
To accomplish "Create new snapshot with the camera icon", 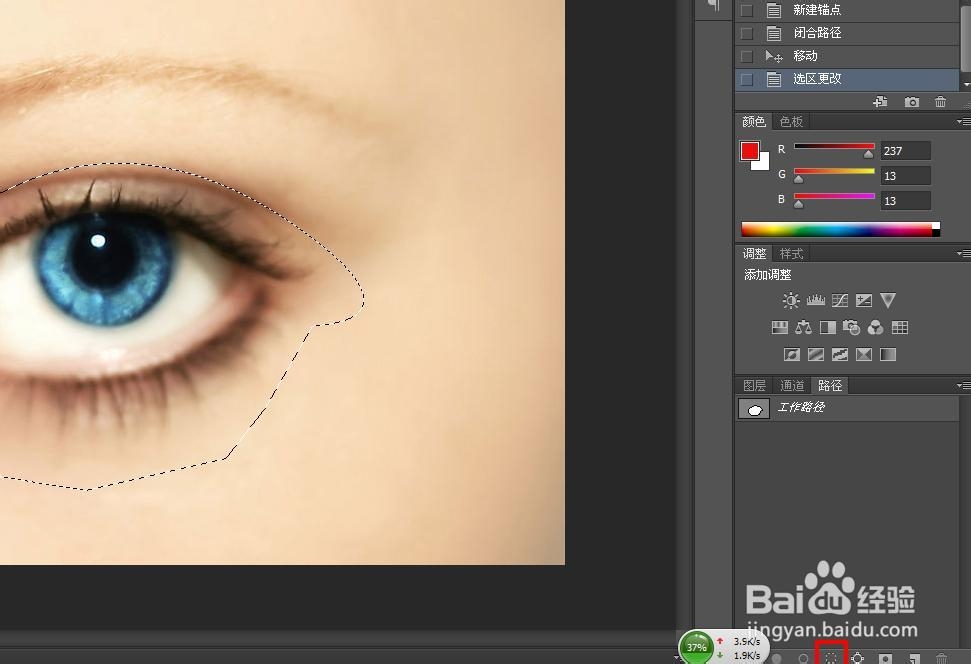I will click(912, 101).
